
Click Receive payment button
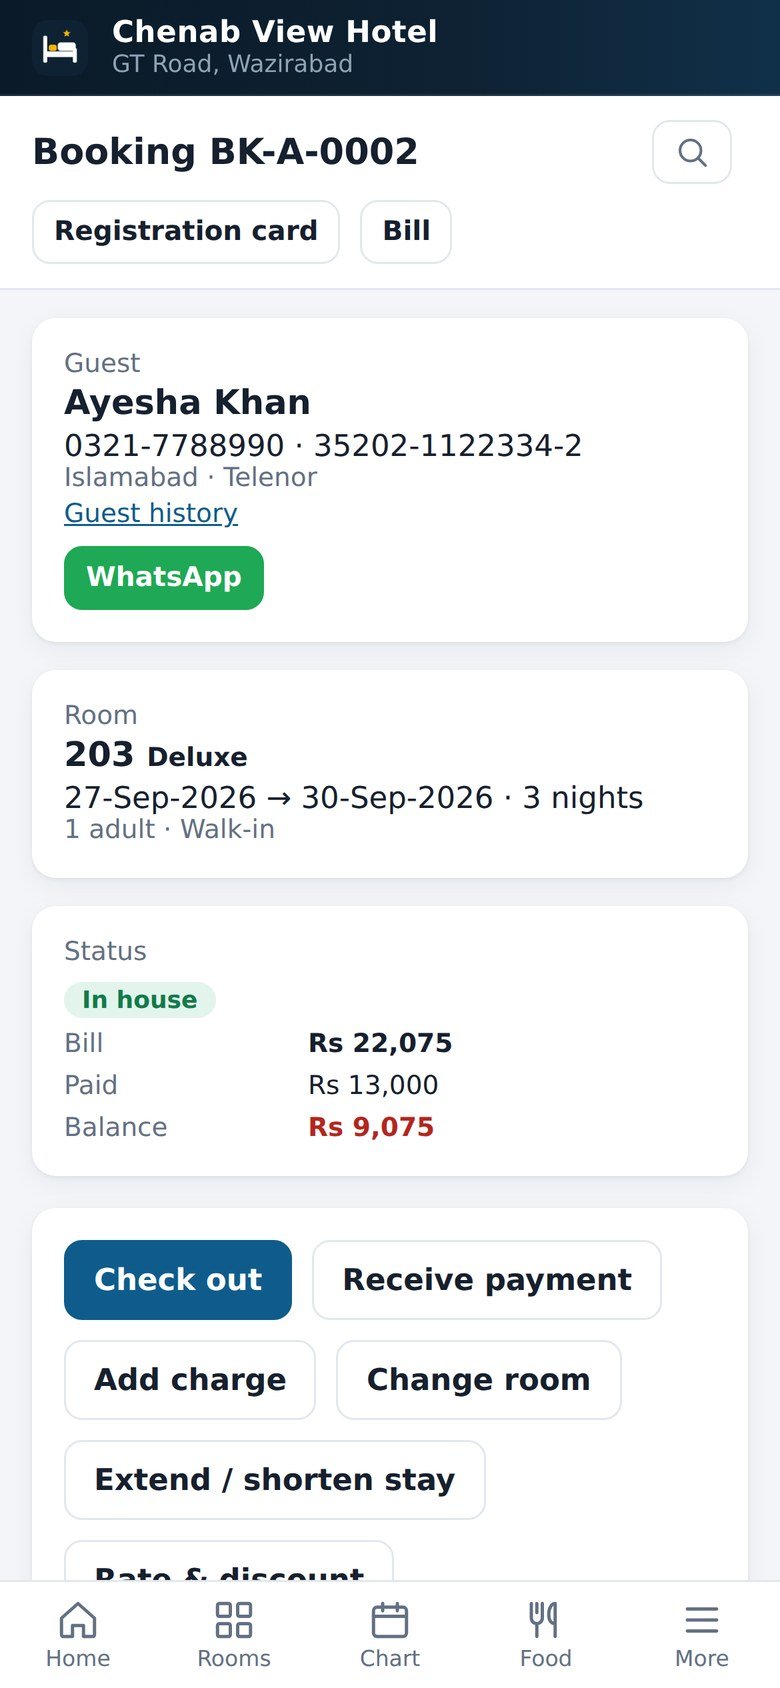487,1280
